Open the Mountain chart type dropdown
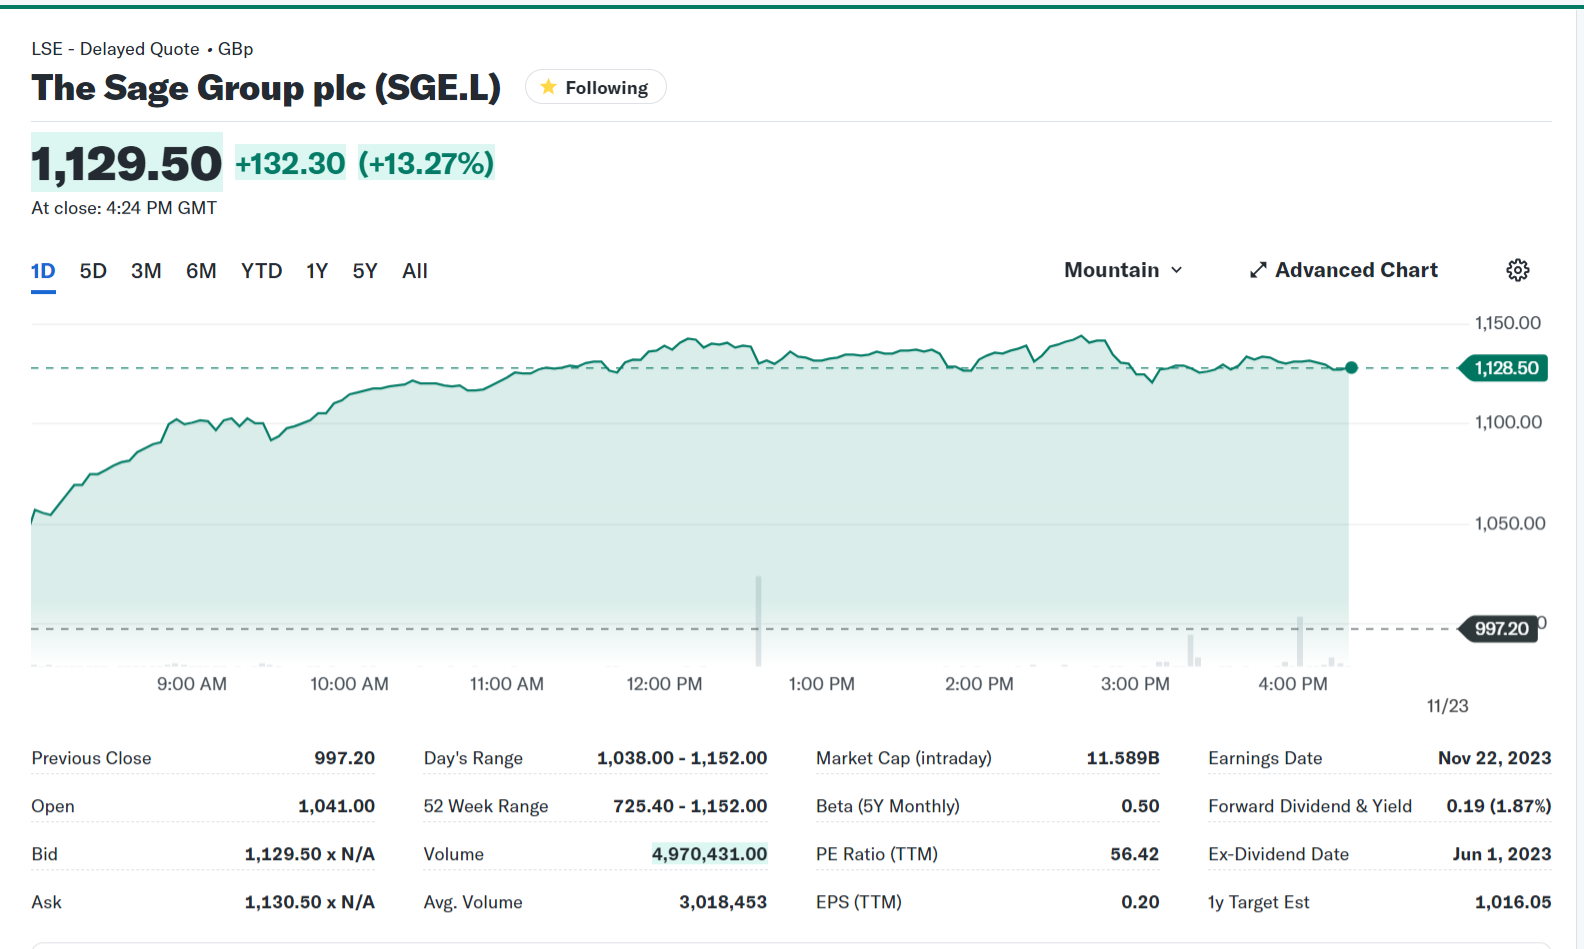The image size is (1584, 949). [1124, 270]
